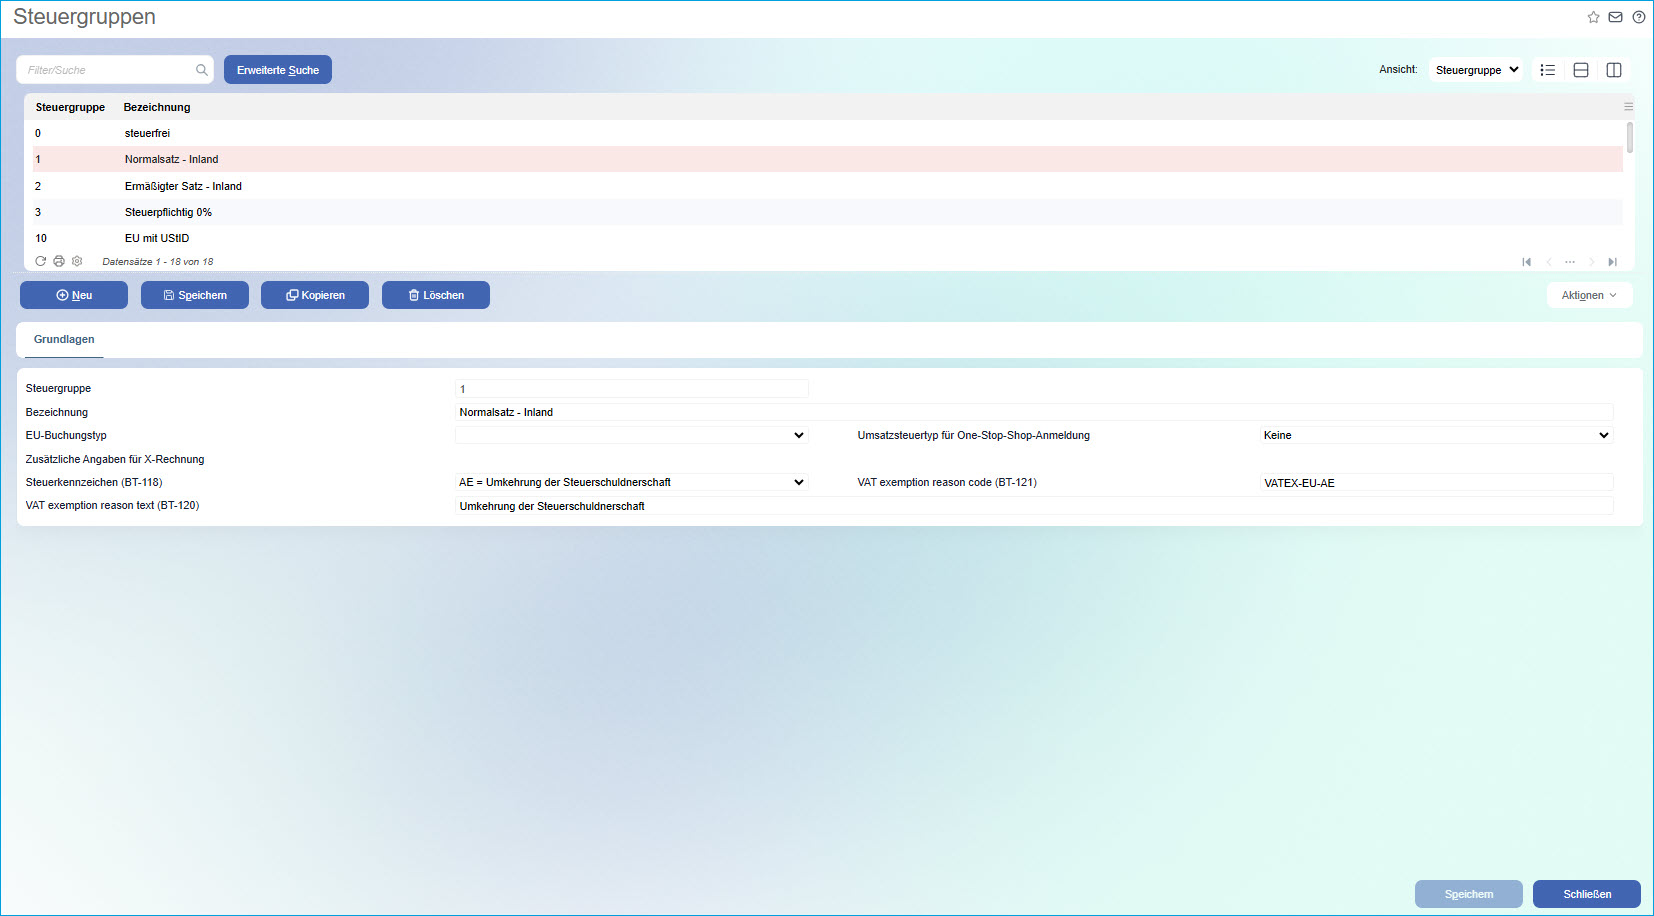Select the Ermäßigter Satz - Inland row

(x=828, y=186)
